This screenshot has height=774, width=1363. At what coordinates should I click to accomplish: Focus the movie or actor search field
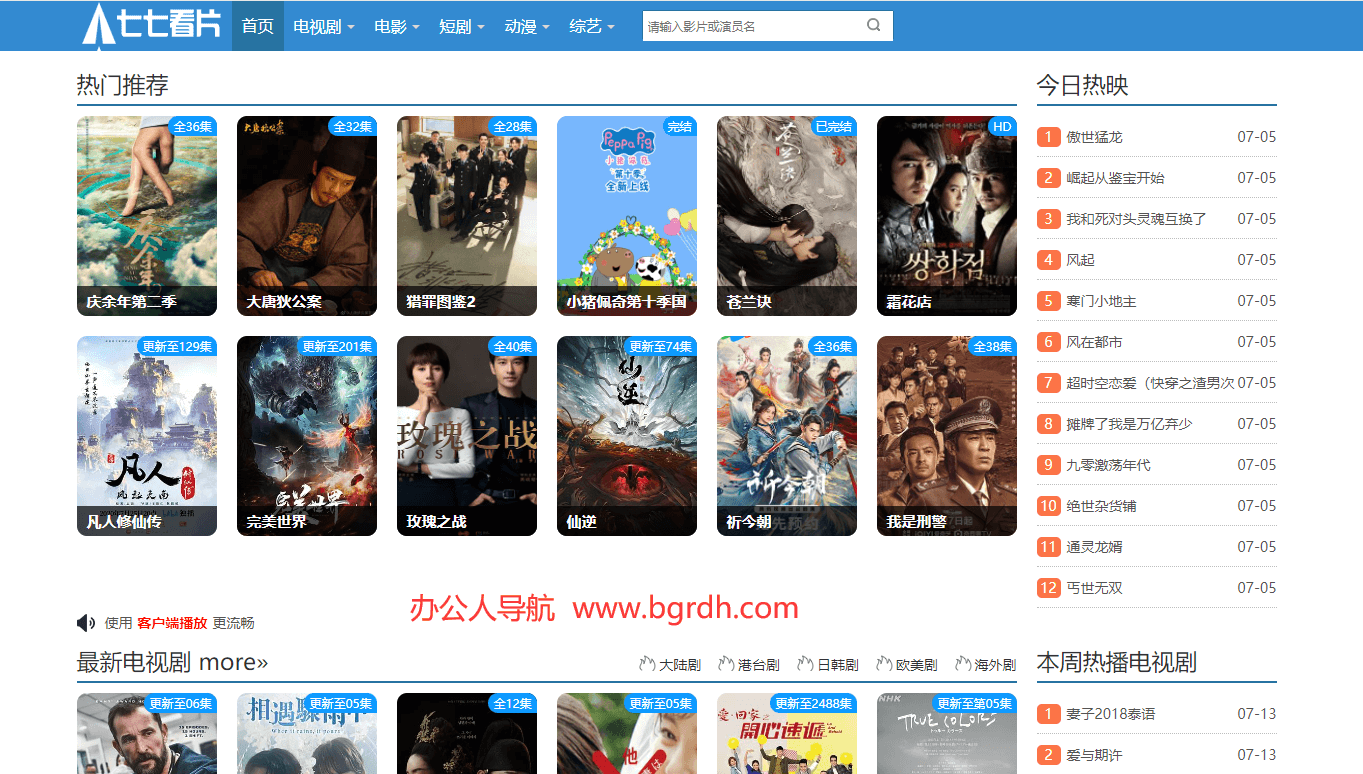pos(750,26)
